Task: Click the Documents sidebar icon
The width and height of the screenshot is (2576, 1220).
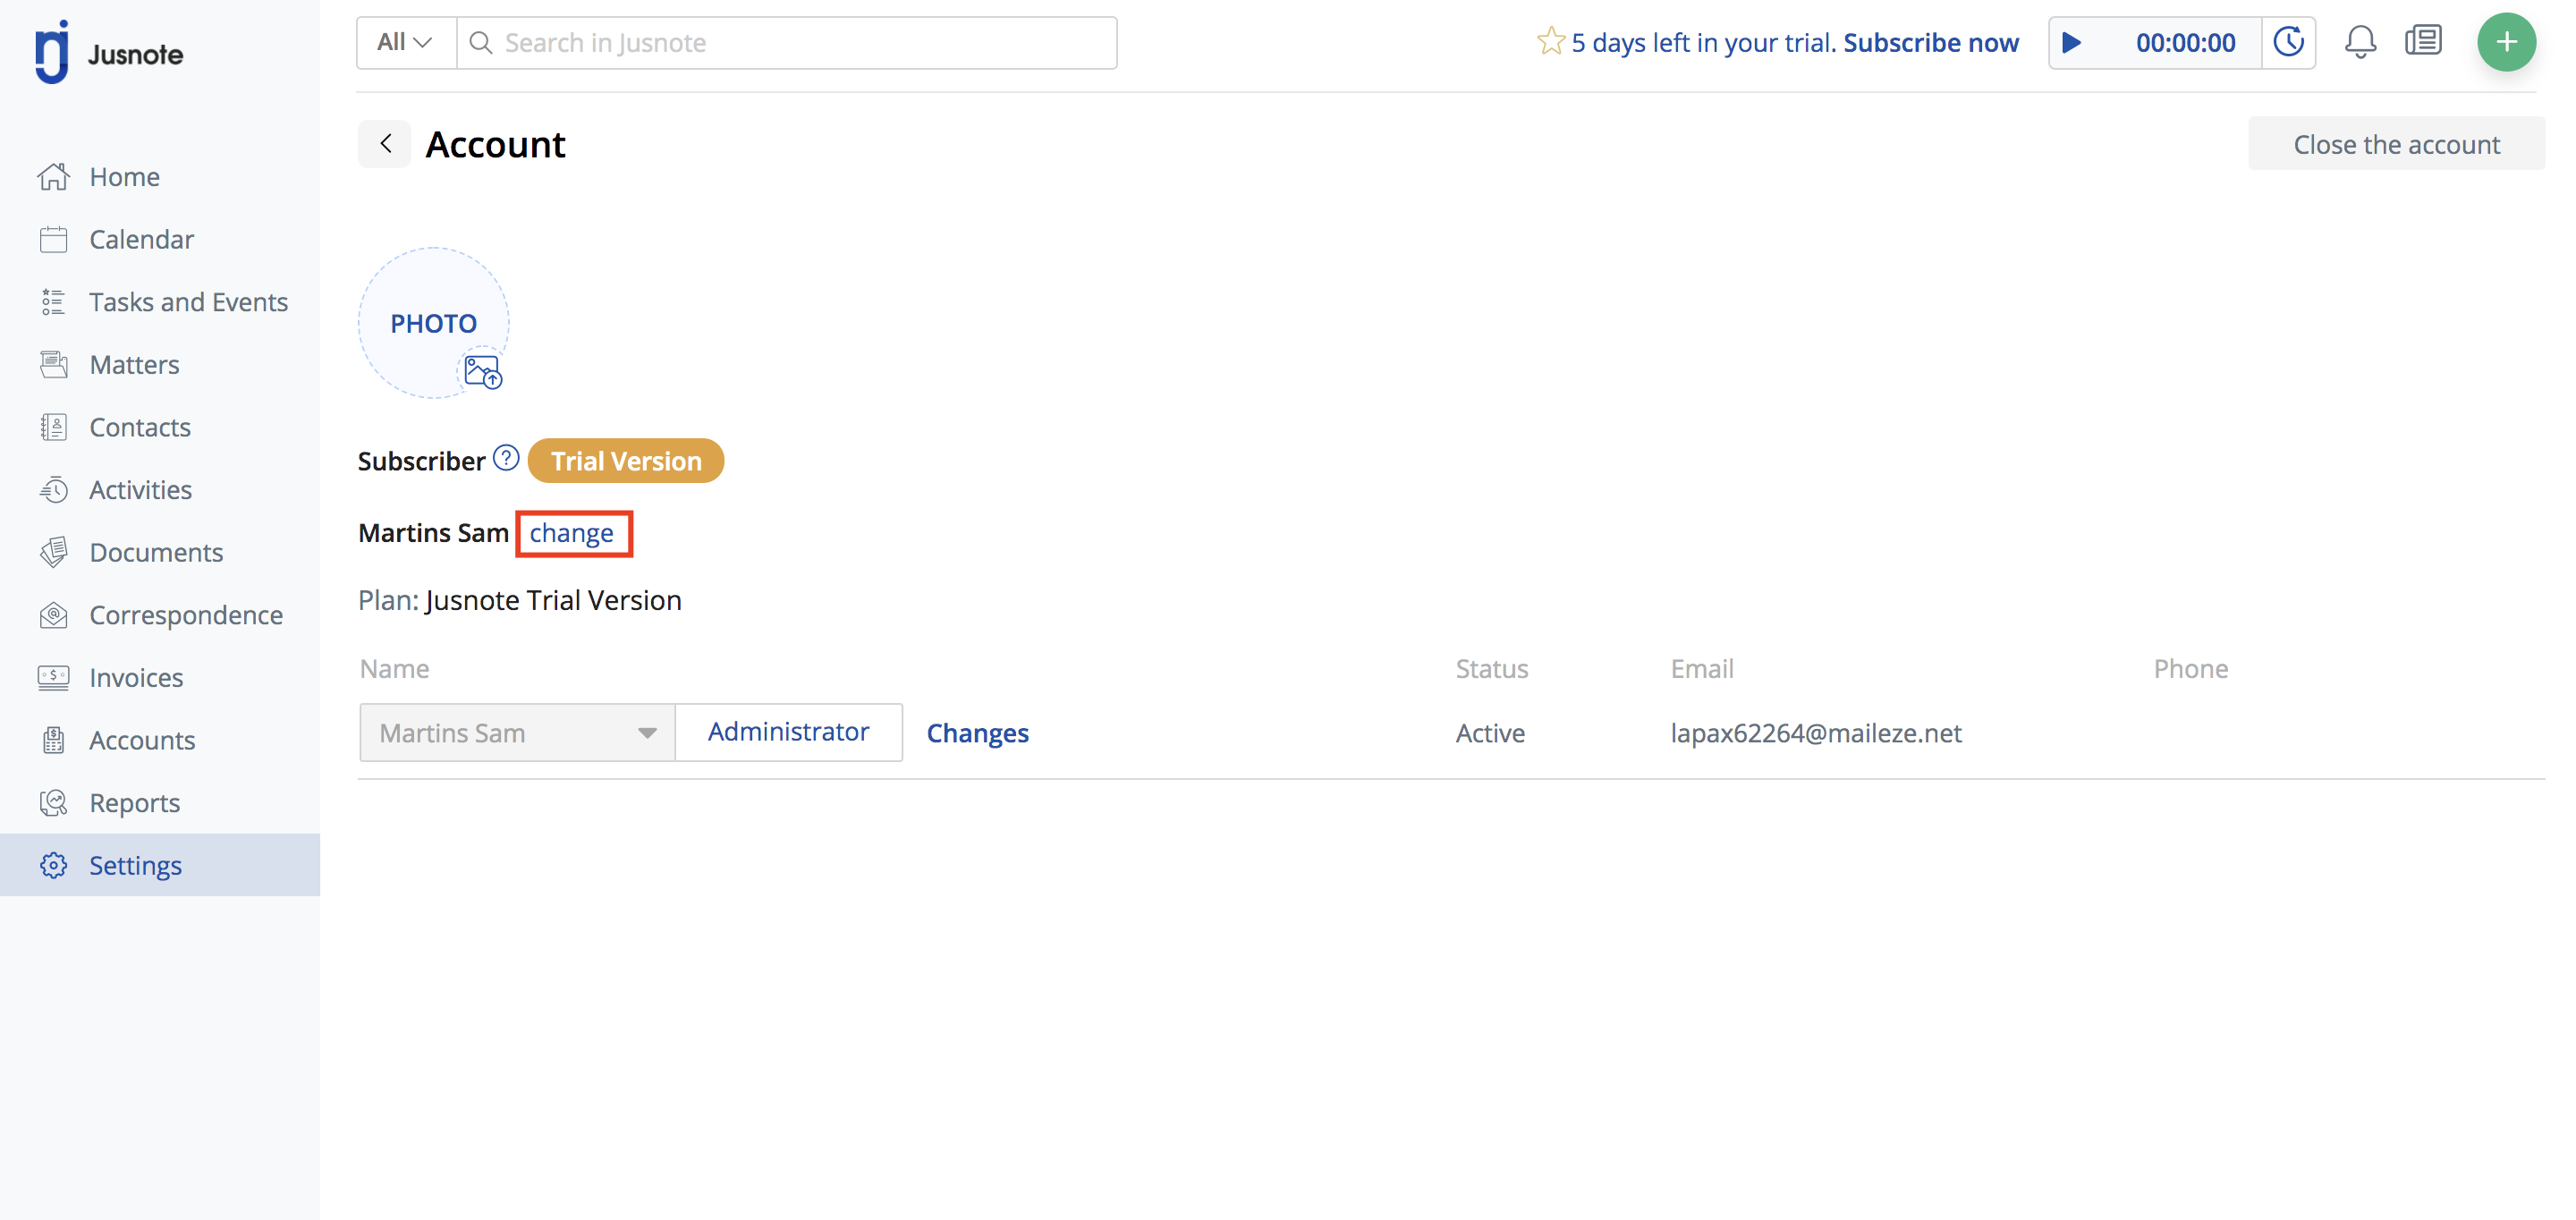Action: click(x=54, y=553)
